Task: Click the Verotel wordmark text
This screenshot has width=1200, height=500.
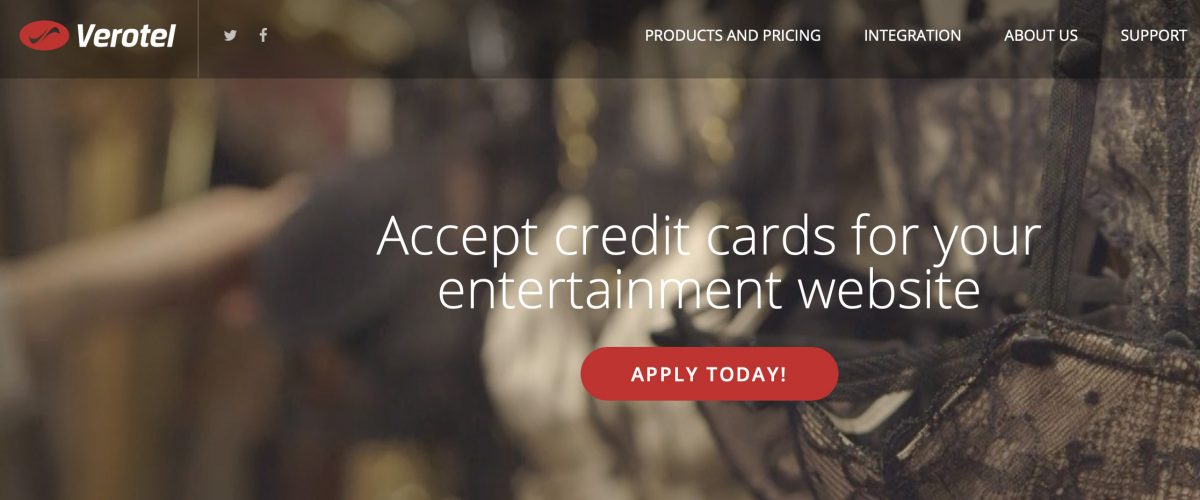Action: (125, 36)
